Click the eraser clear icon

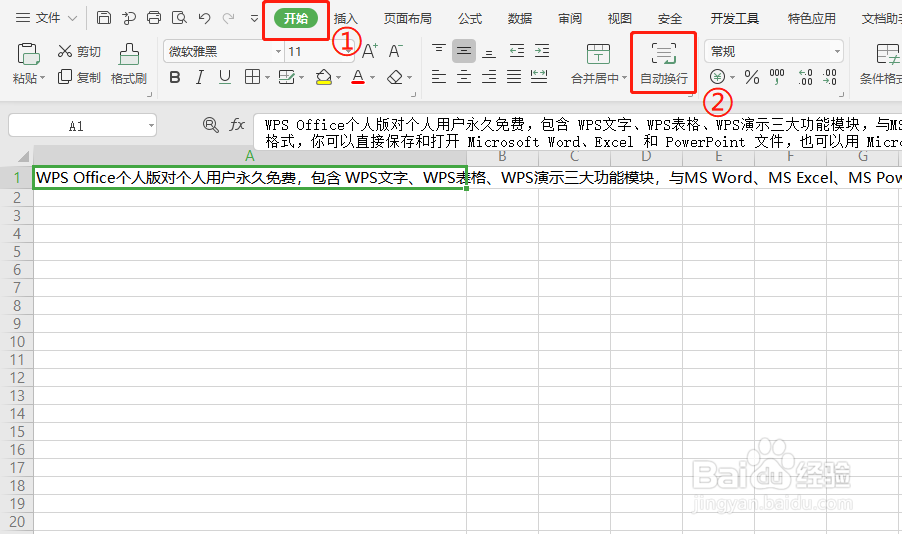[395, 77]
